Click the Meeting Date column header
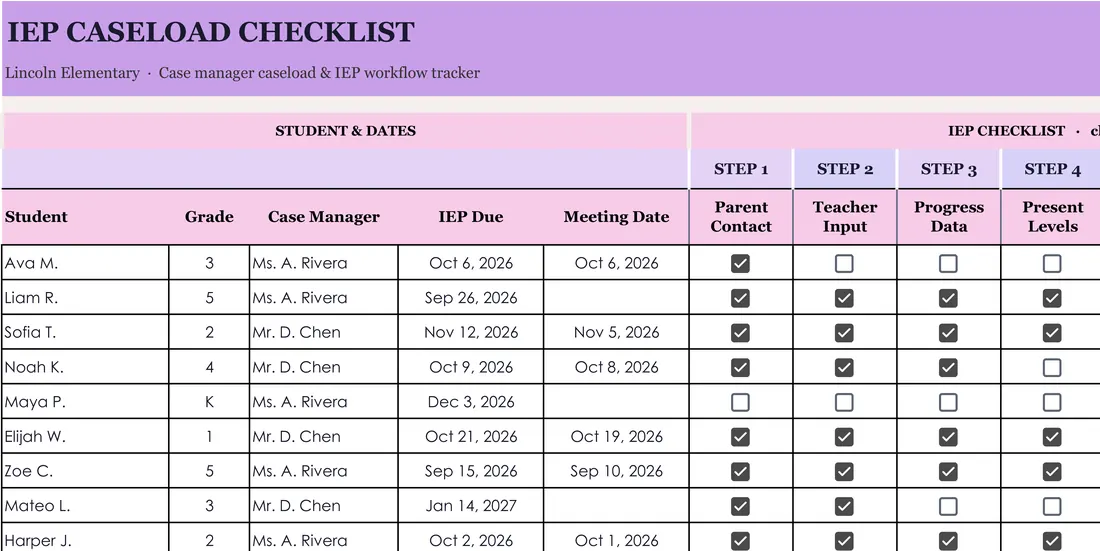The height and width of the screenshot is (551, 1100). pyautogui.click(x=617, y=217)
